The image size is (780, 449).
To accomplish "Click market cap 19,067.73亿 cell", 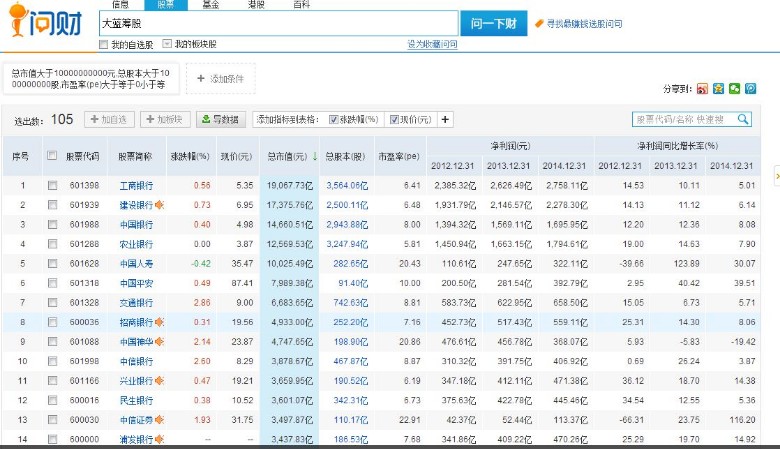I will pyautogui.click(x=290, y=185).
